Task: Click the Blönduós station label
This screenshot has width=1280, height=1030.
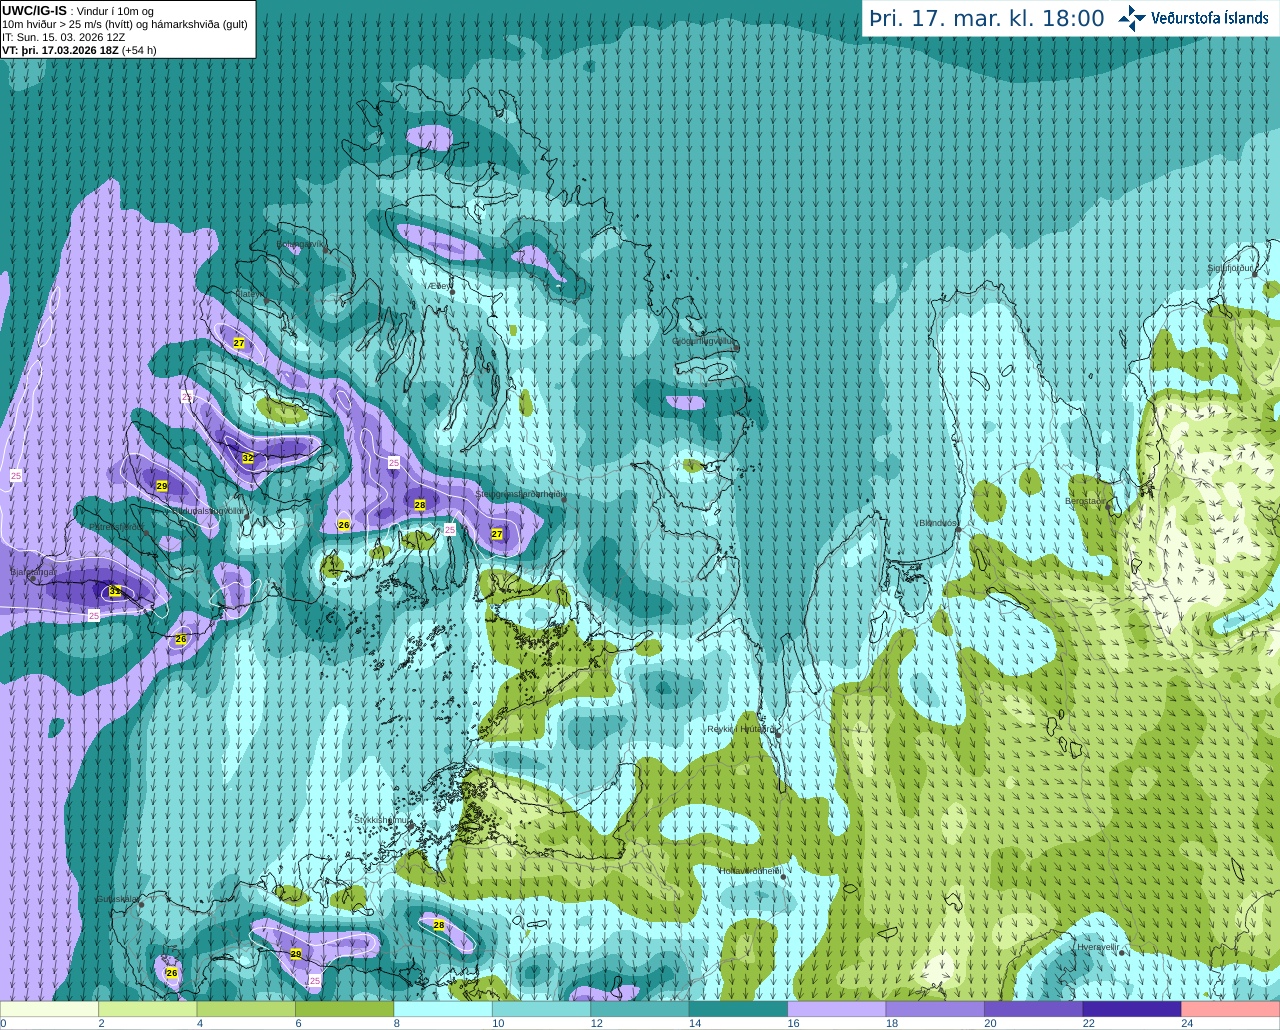Action: click(x=938, y=522)
